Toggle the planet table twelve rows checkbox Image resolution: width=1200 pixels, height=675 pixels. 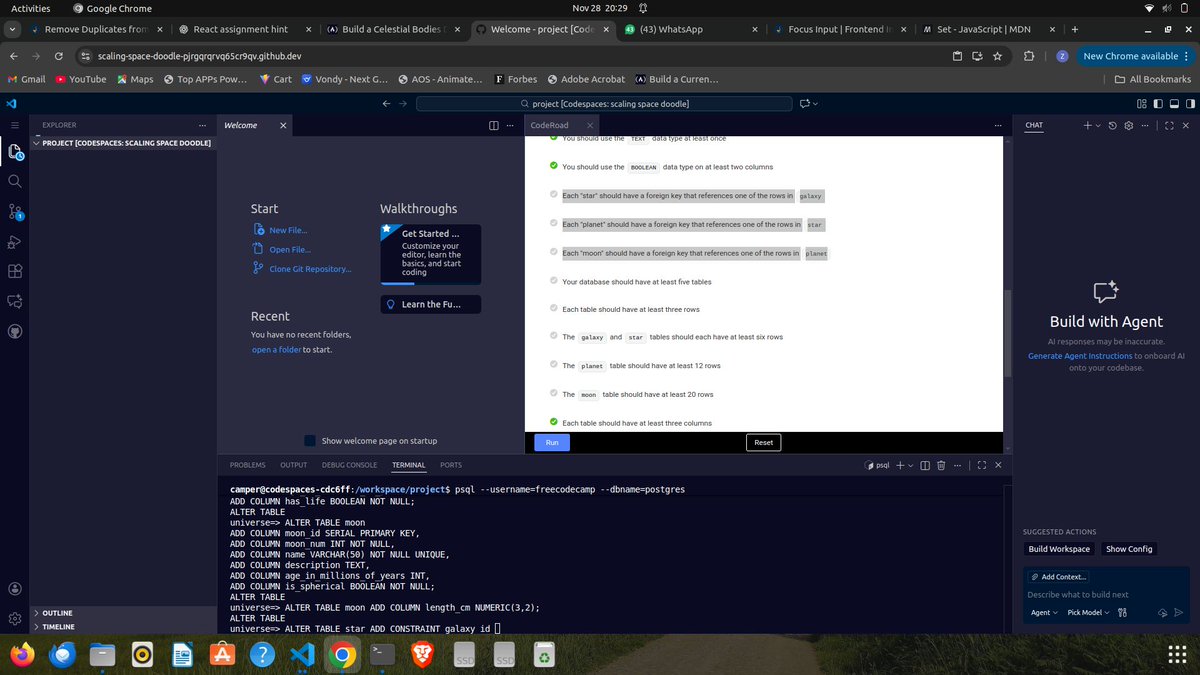[554, 366]
